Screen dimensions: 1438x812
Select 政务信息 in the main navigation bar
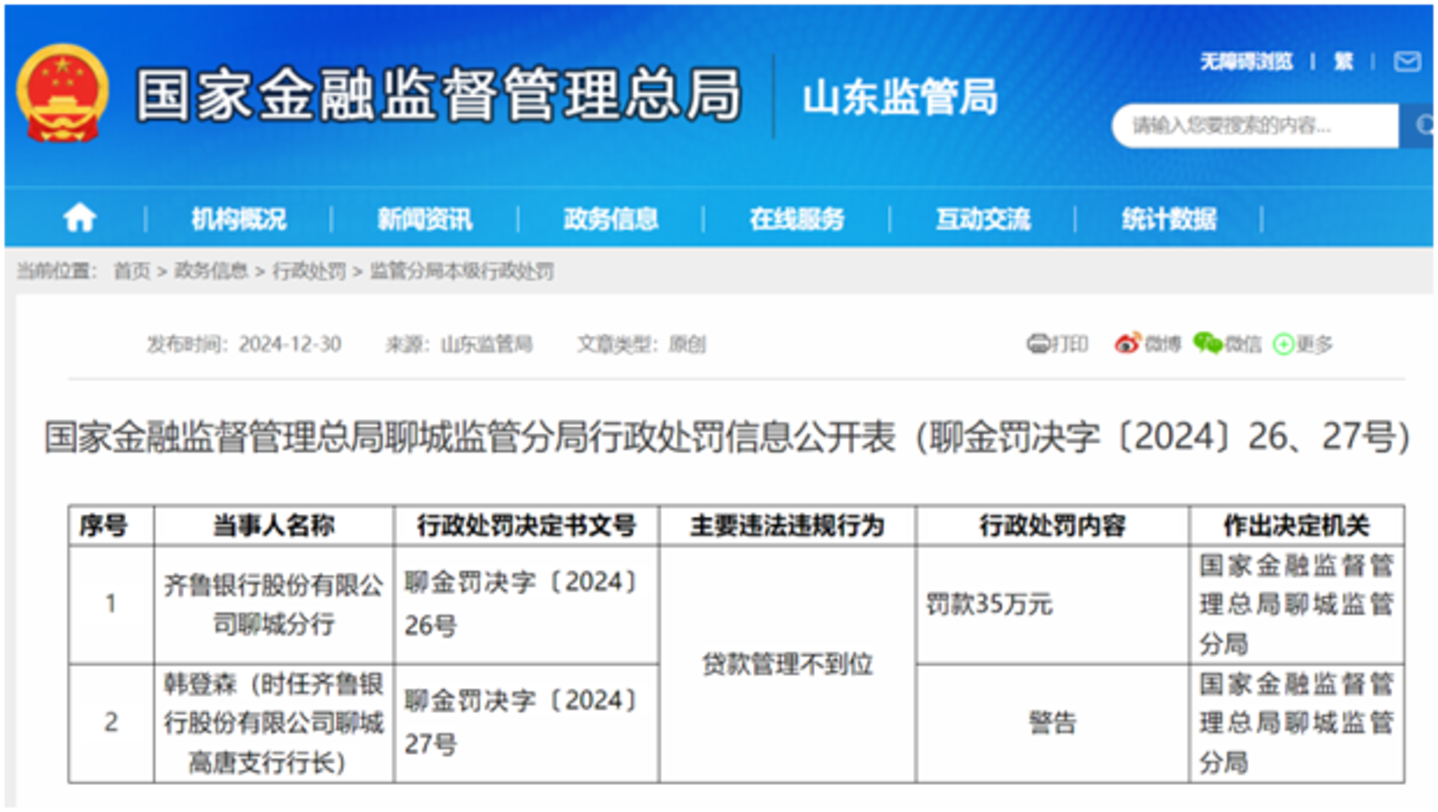610,219
